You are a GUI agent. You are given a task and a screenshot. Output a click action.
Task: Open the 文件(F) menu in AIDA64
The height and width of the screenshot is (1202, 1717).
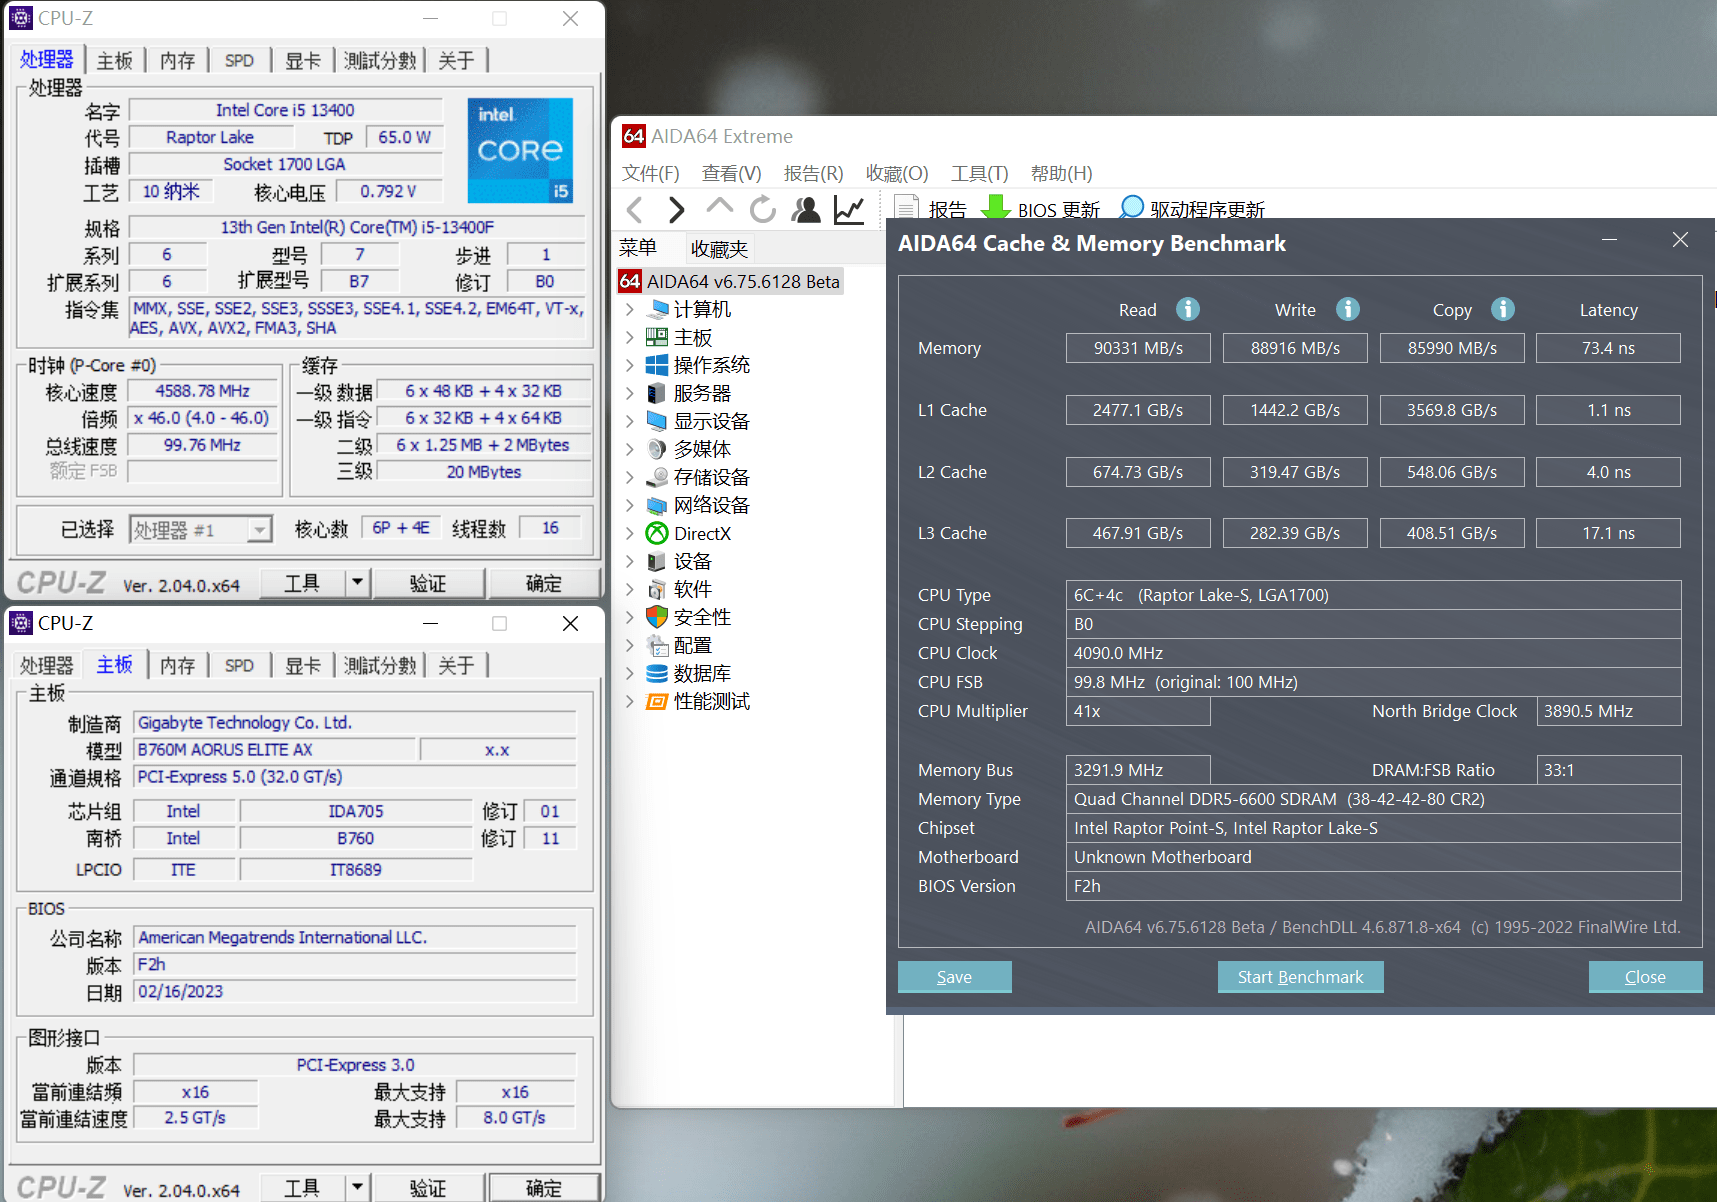[651, 173]
